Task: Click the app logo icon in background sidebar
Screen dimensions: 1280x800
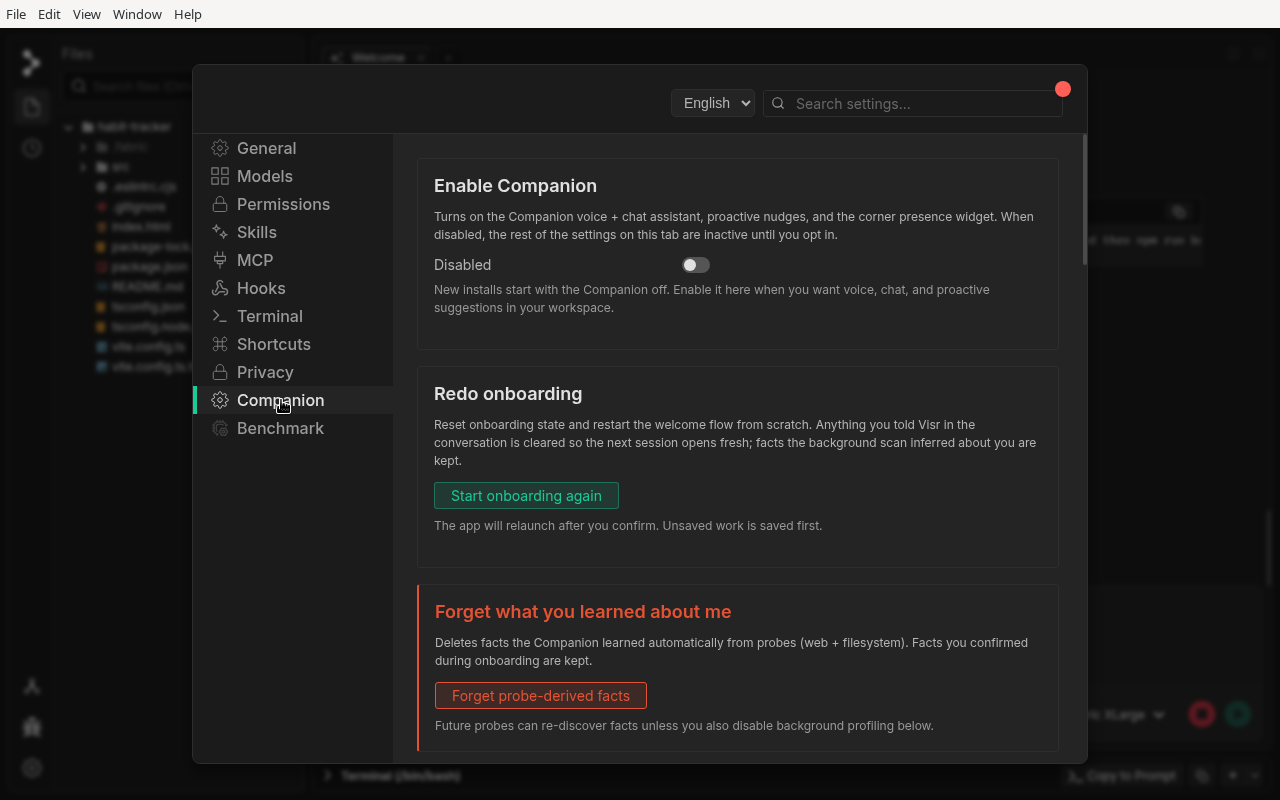Action: [32, 63]
